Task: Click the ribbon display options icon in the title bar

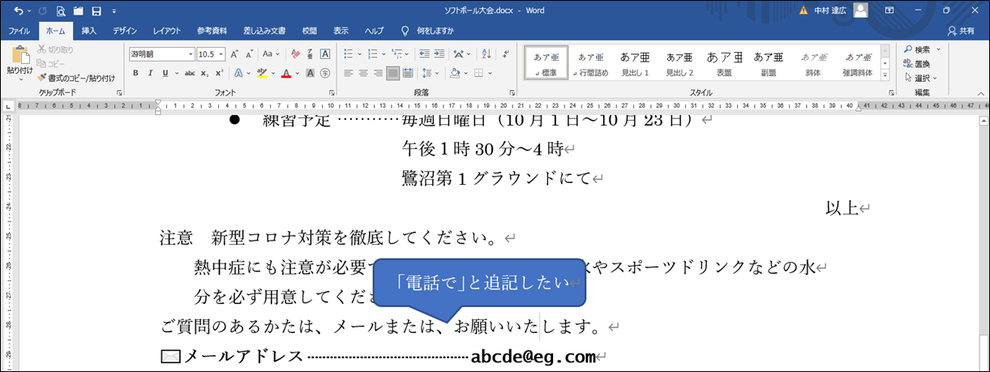Action: pyautogui.click(x=889, y=11)
